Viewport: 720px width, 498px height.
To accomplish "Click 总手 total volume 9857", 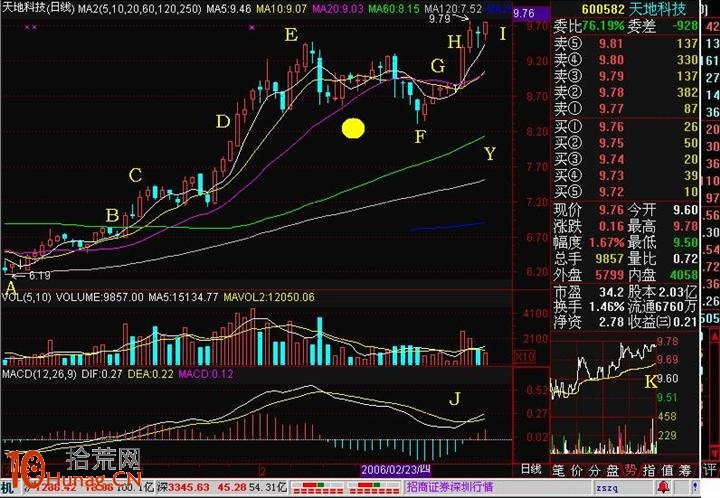I will [x=610, y=259].
